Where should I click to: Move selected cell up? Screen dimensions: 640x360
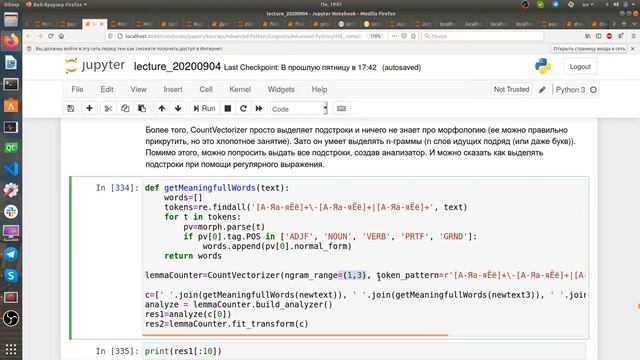162,109
